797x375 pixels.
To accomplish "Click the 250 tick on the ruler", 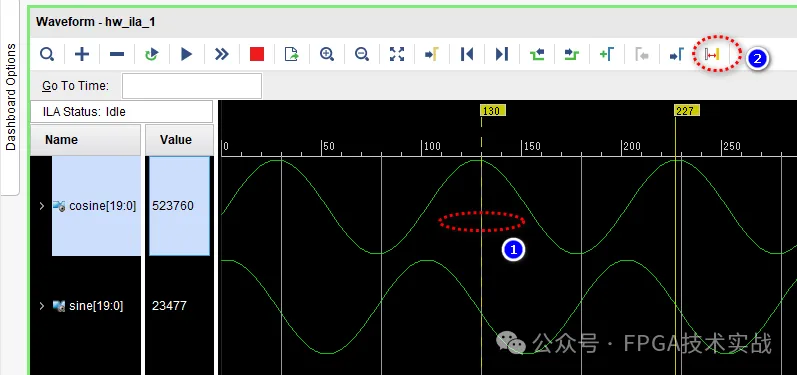I will (x=732, y=147).
